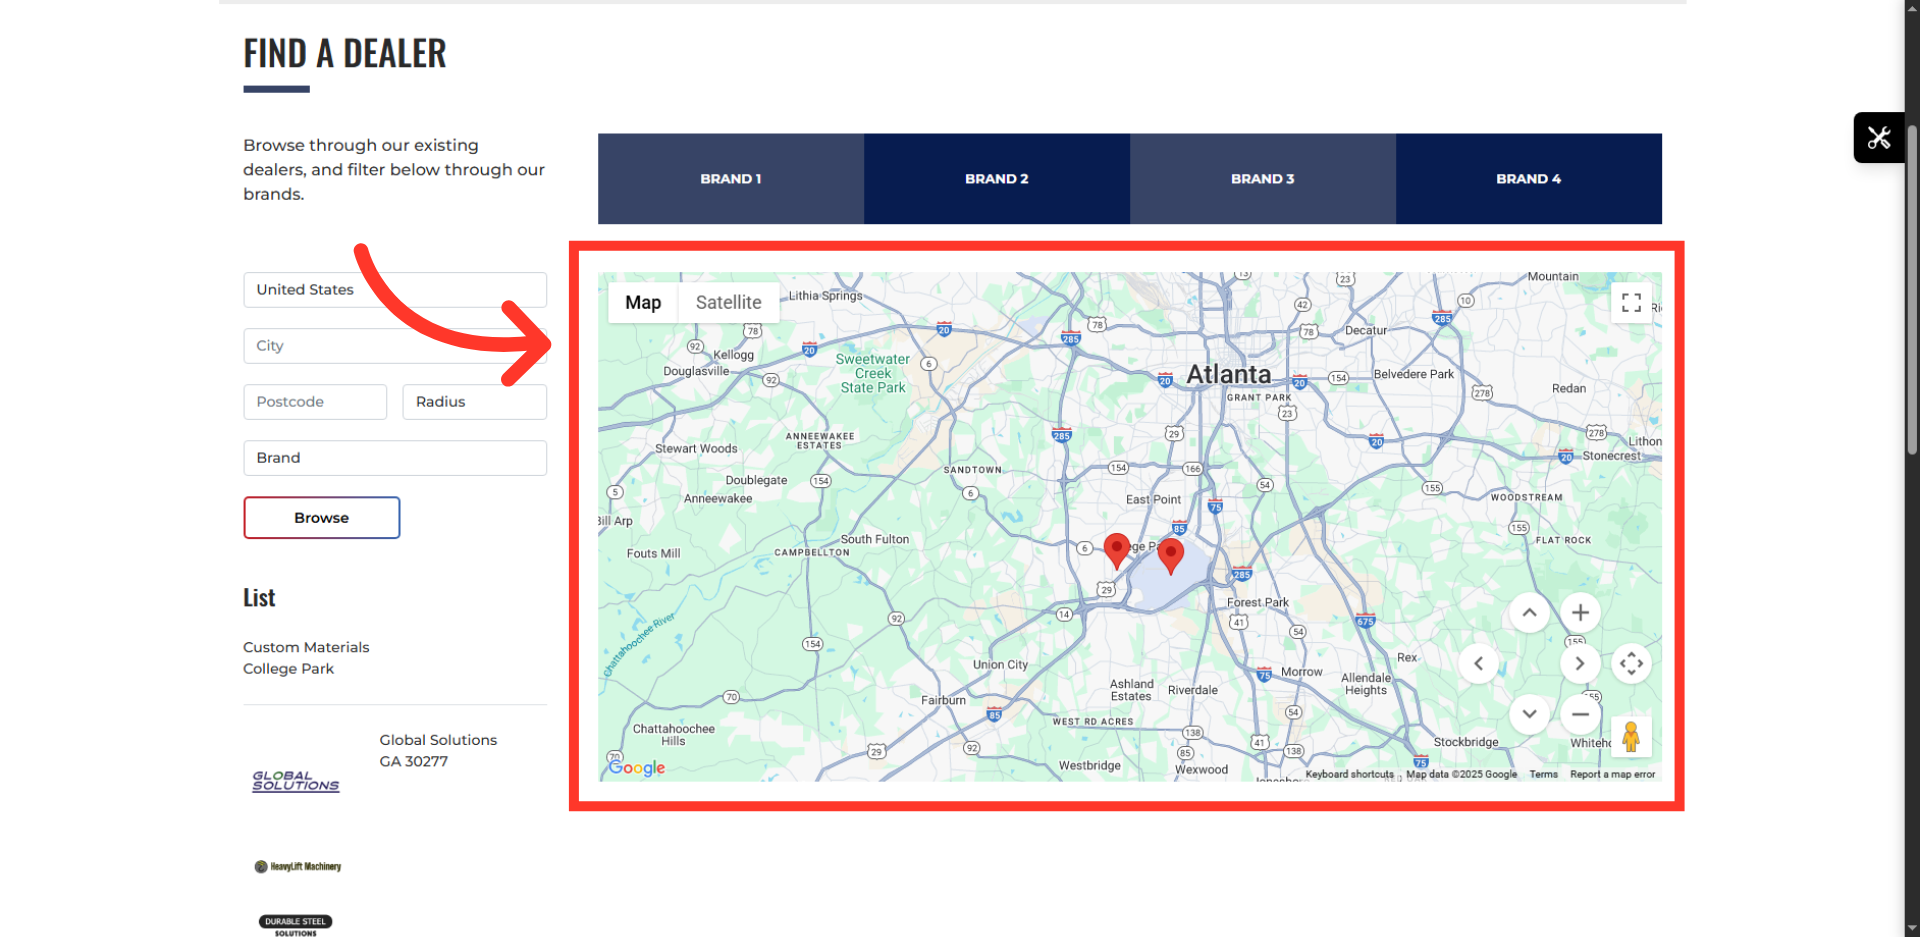Select Custom Materials dealer in list
This screenshot has width=1920, height=937.
coord(306,647)
